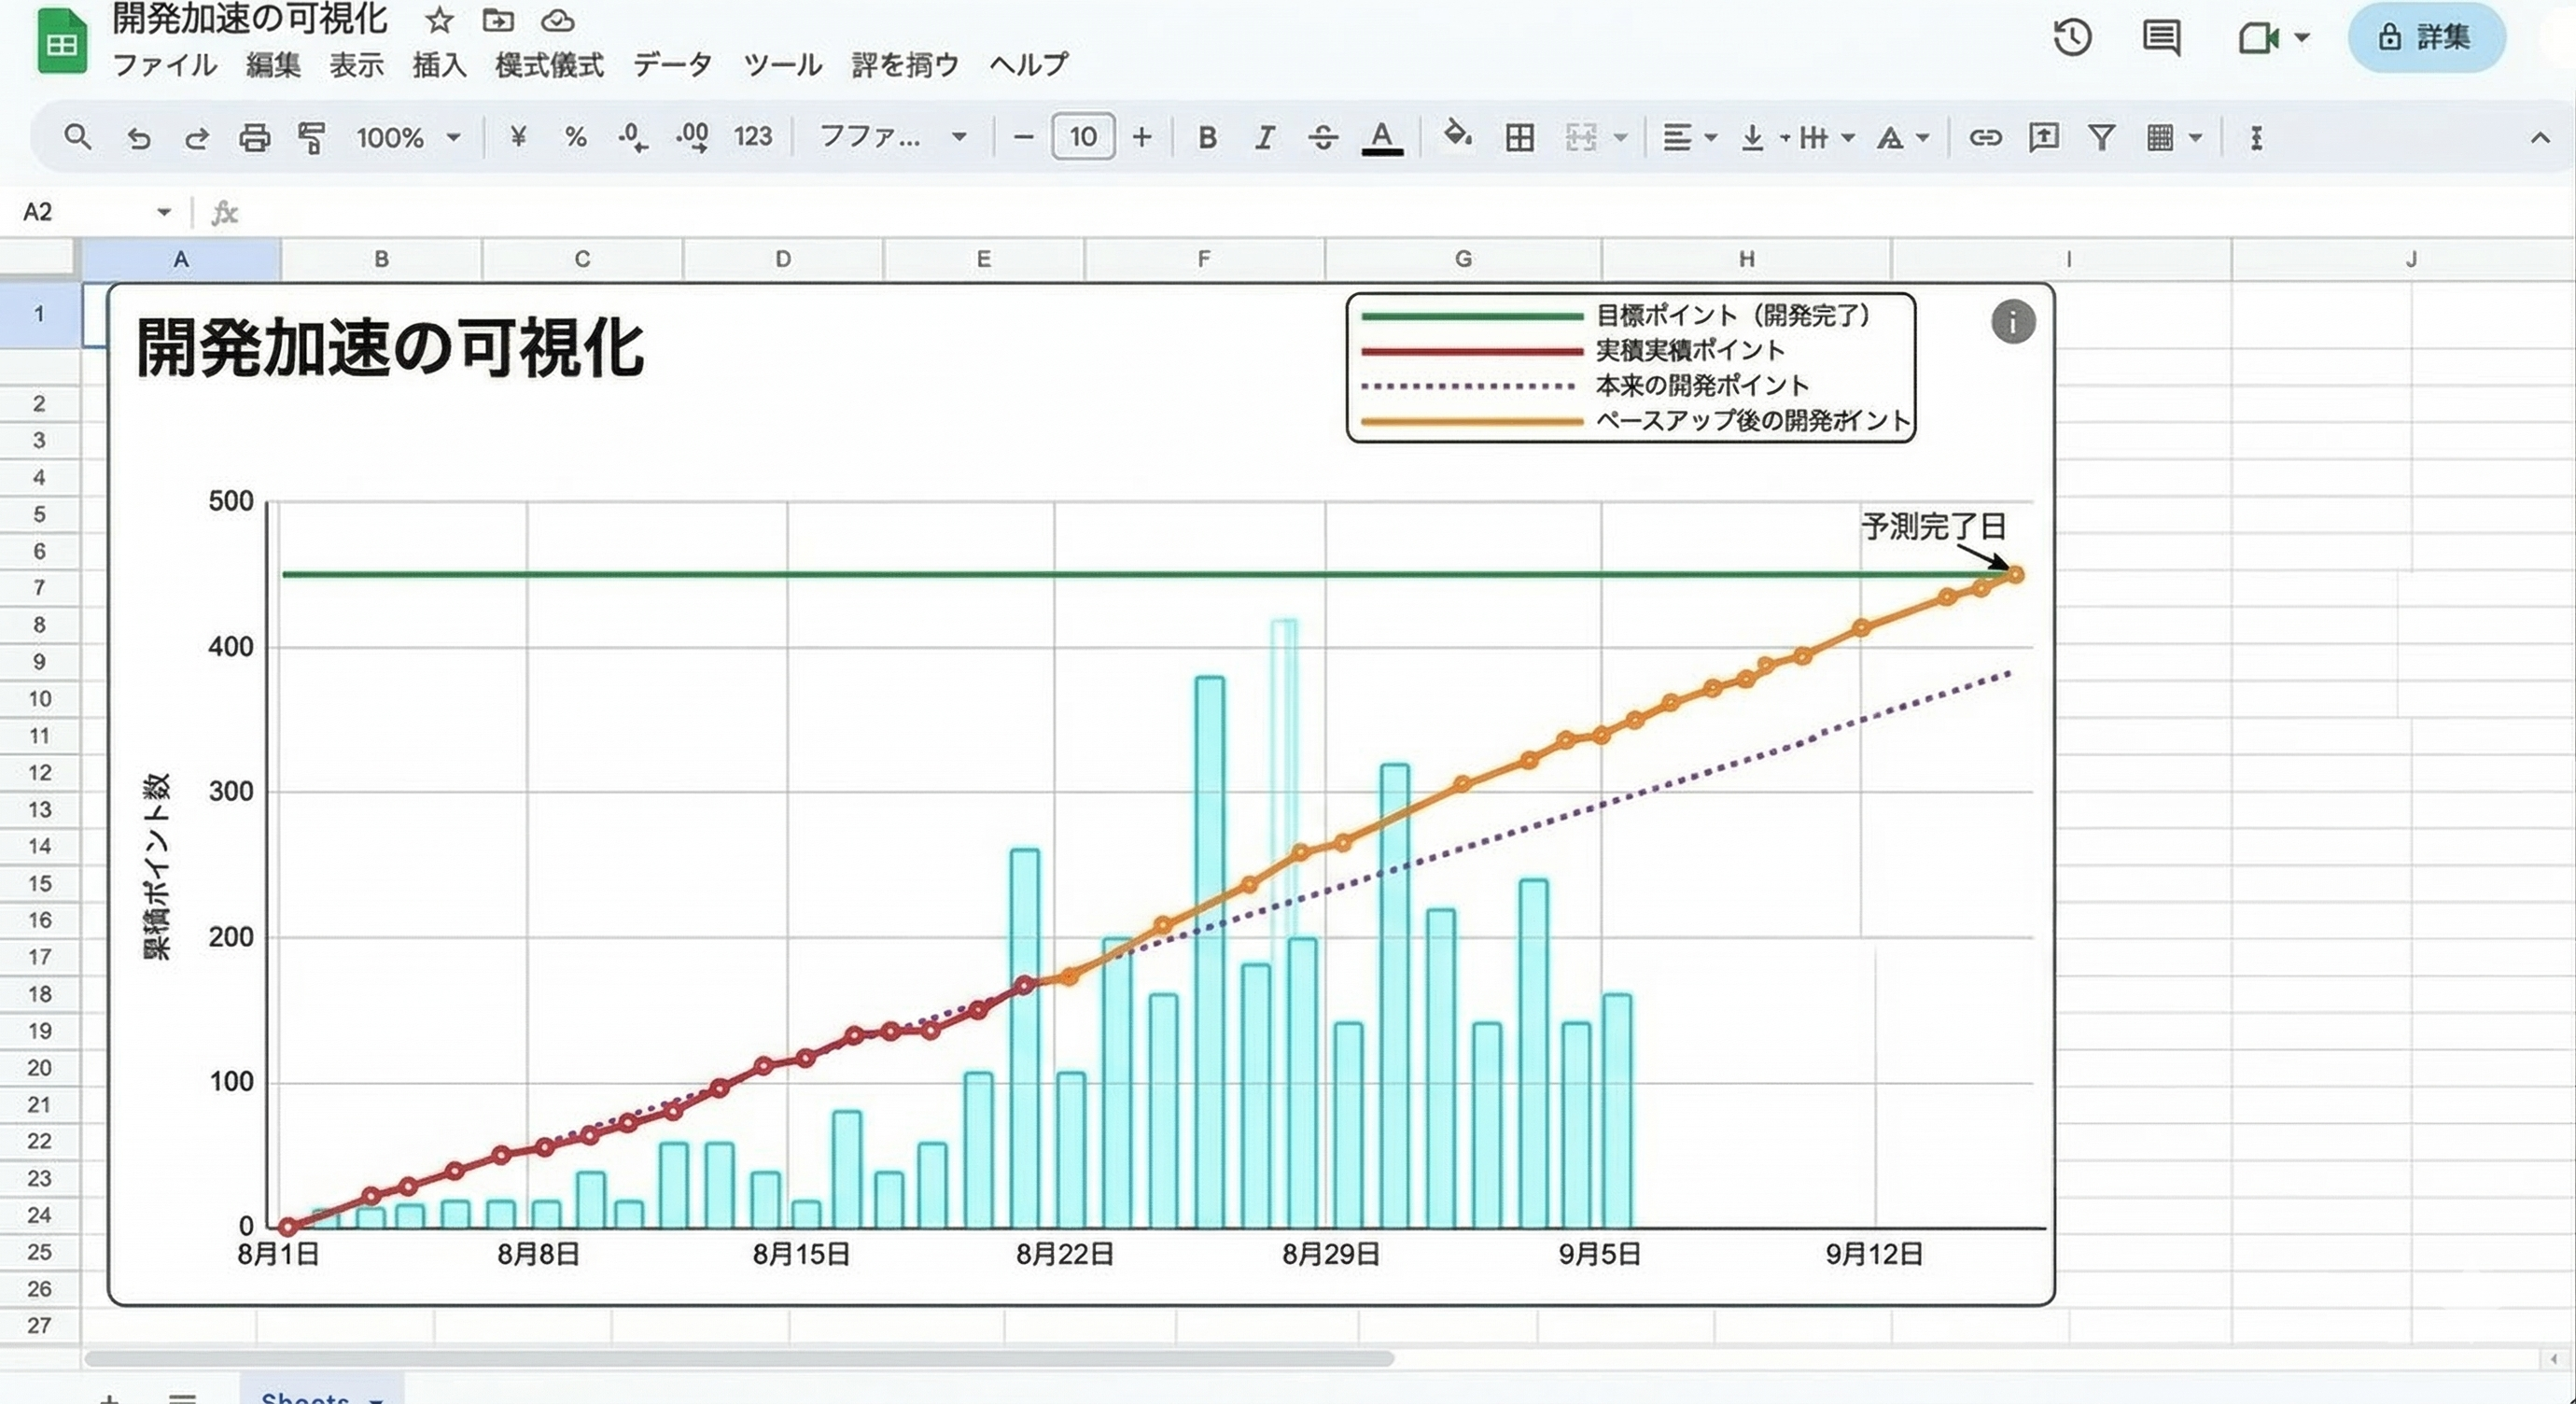Click the chart info icon
The image size is (2576, 1404).
coord(2012,322)
